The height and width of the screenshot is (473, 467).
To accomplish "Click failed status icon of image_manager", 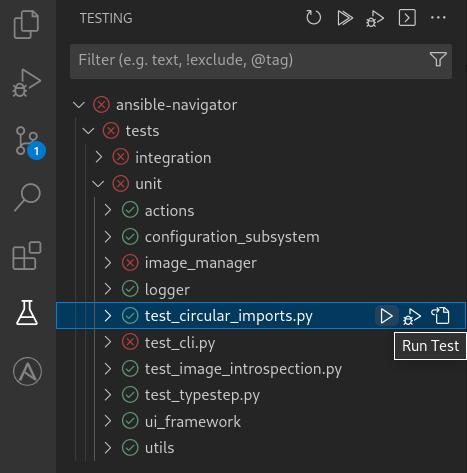I will point(130,263).
